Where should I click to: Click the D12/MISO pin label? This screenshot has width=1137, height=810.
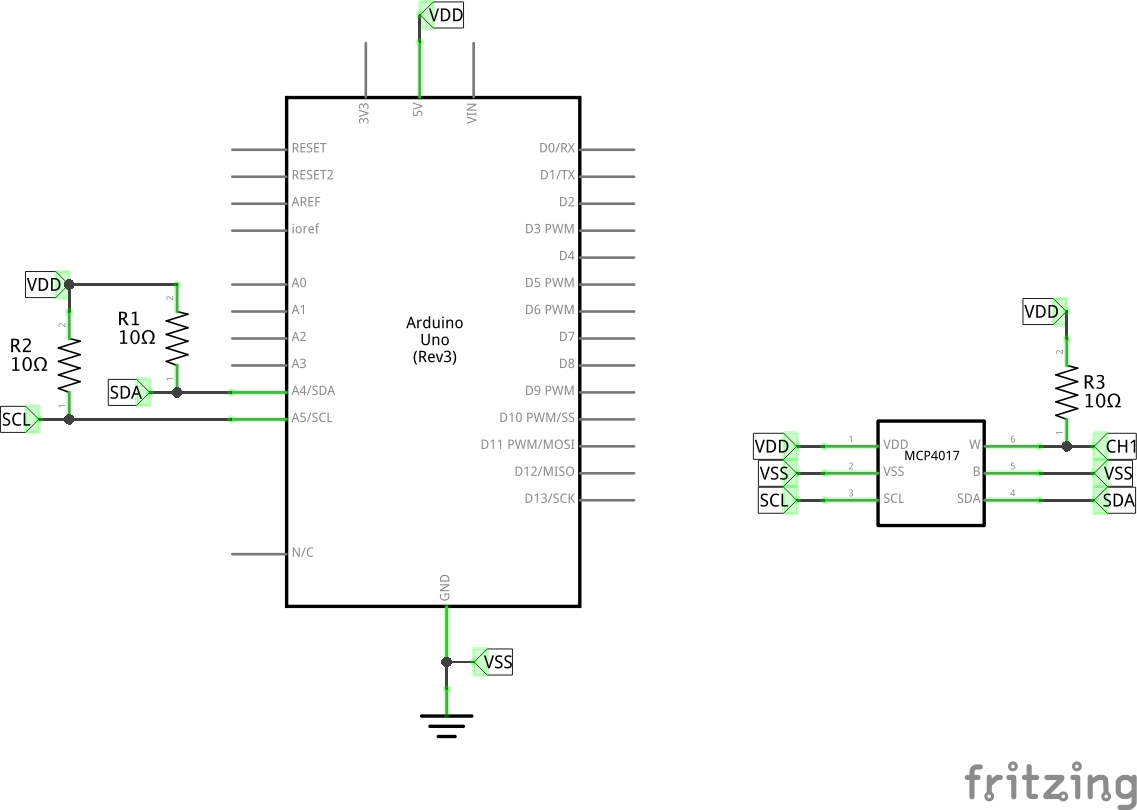coord(545,472)
